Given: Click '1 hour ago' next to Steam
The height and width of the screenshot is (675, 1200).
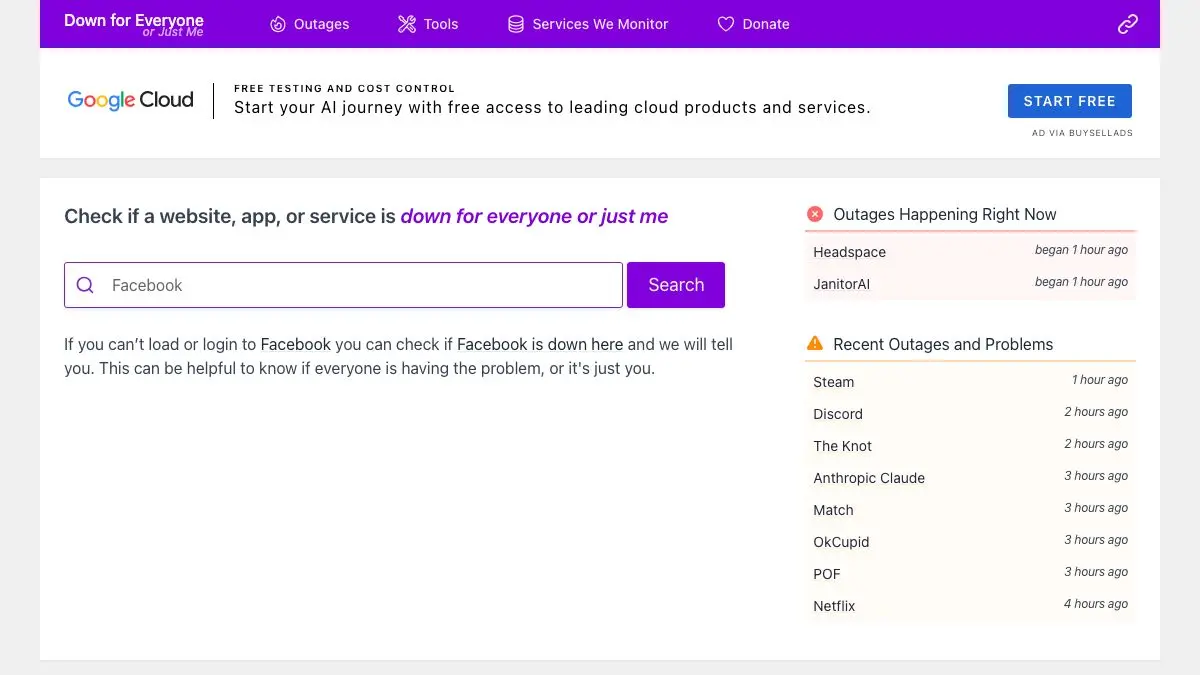Looking at the screenshot, I should 1100,380.
